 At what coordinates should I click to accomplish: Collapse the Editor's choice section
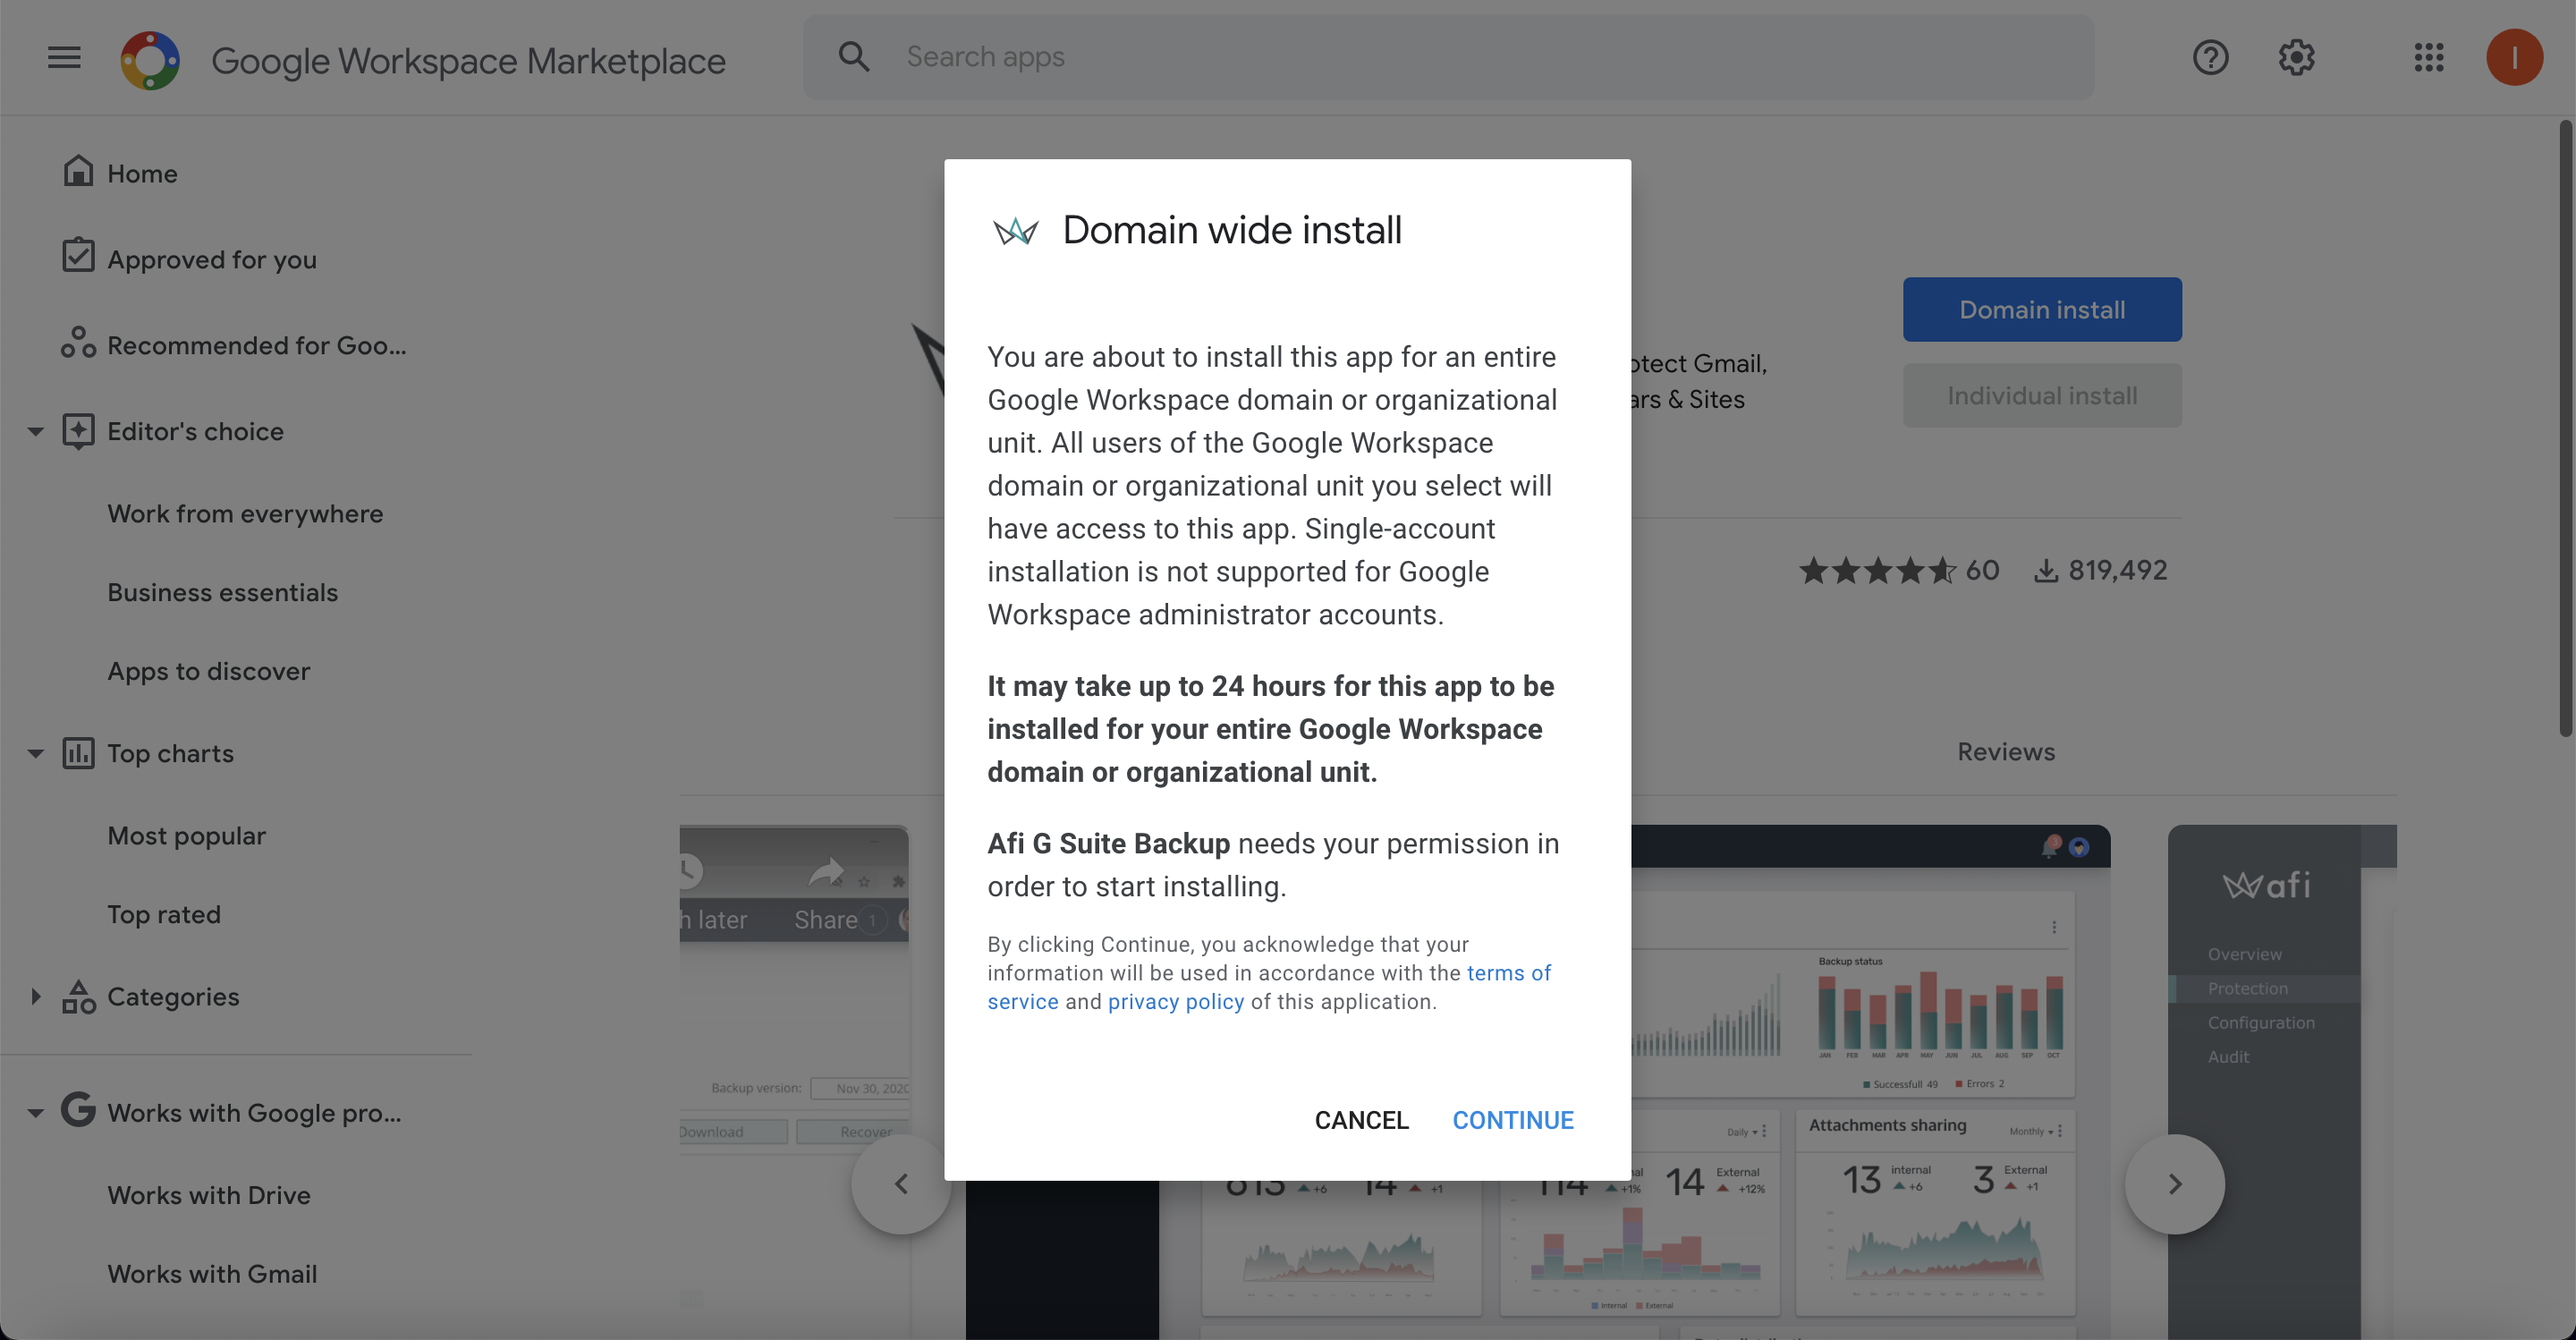coord(35,431)
